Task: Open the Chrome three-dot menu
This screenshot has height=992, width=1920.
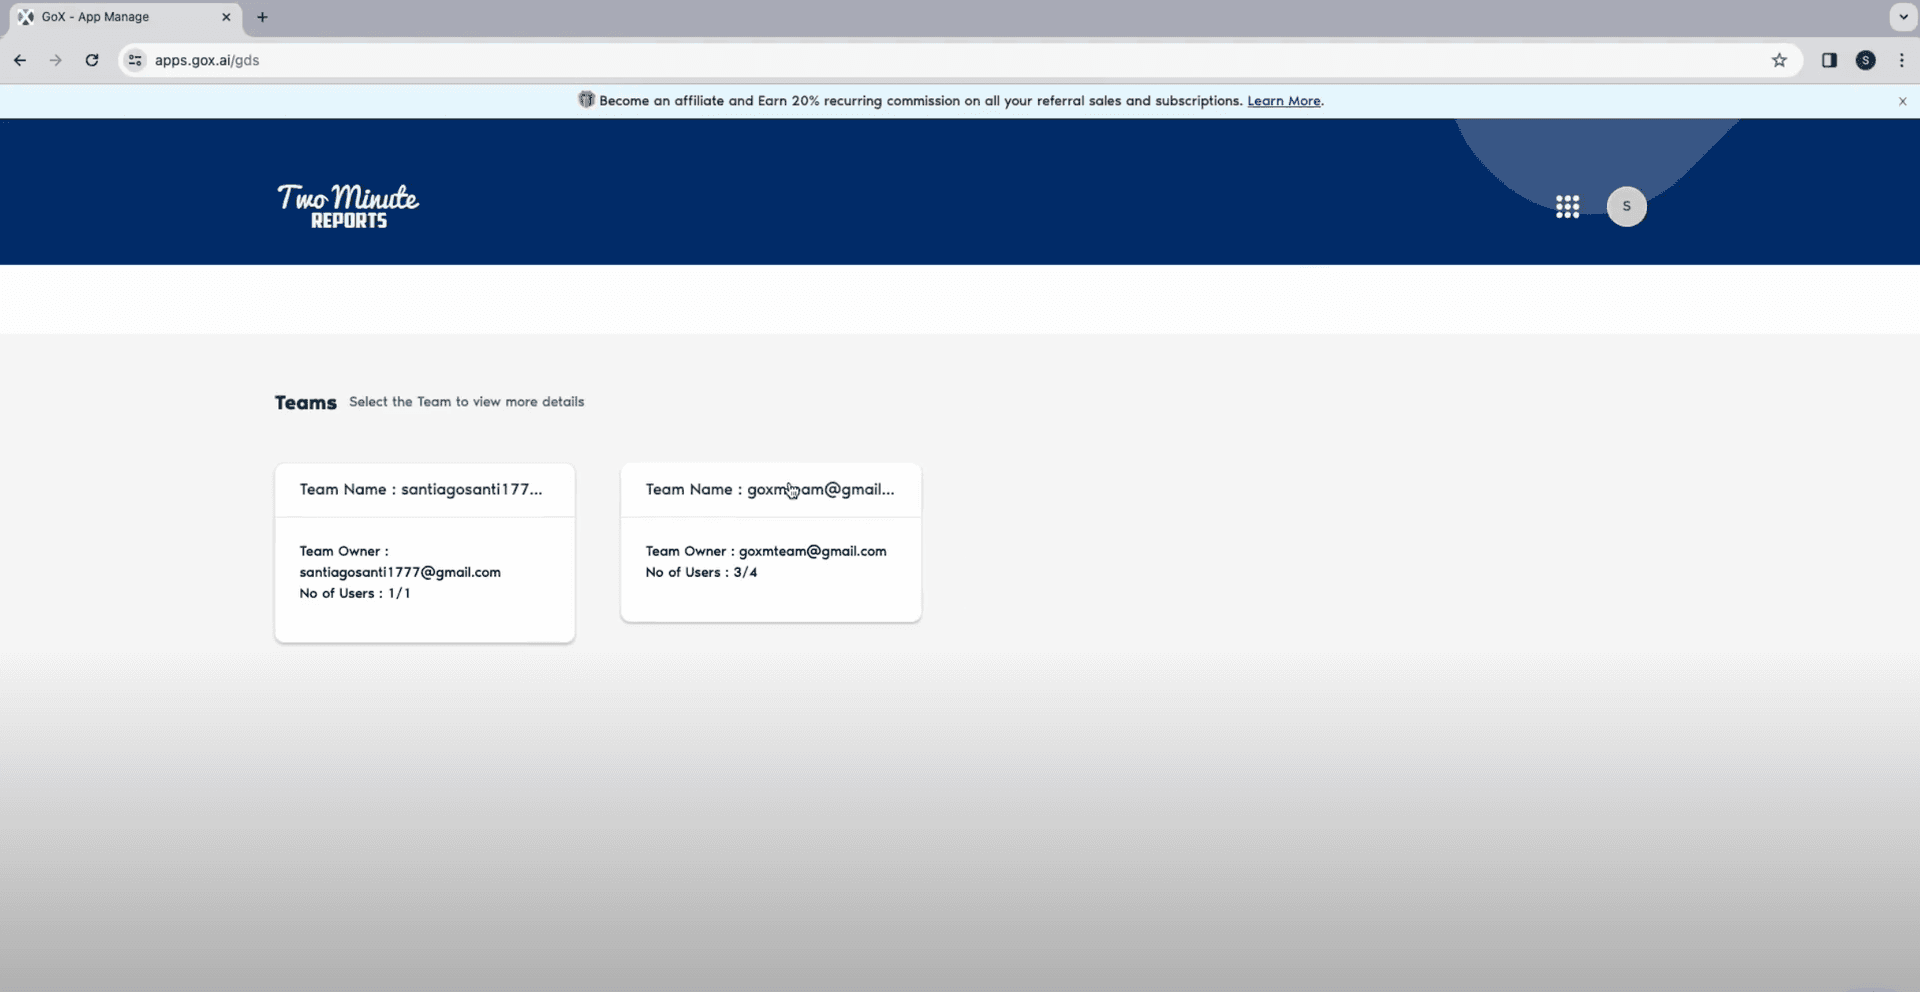Action: point(1901,60)
